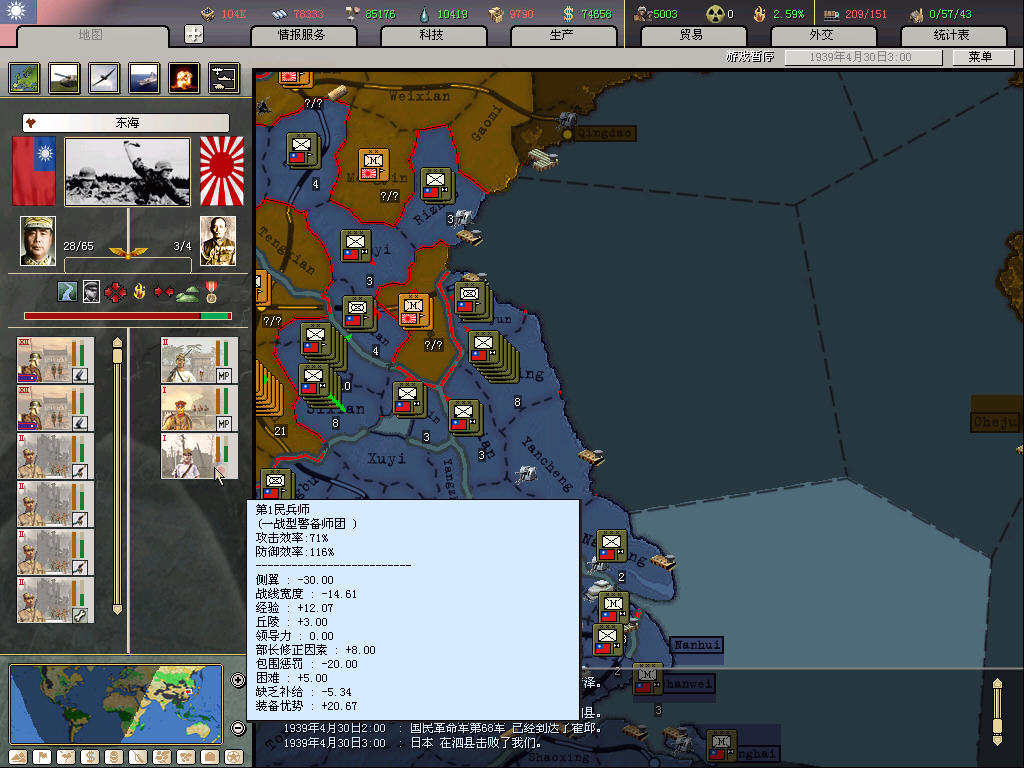
Task: Click the message log slider handle
Action: point(997,725)
